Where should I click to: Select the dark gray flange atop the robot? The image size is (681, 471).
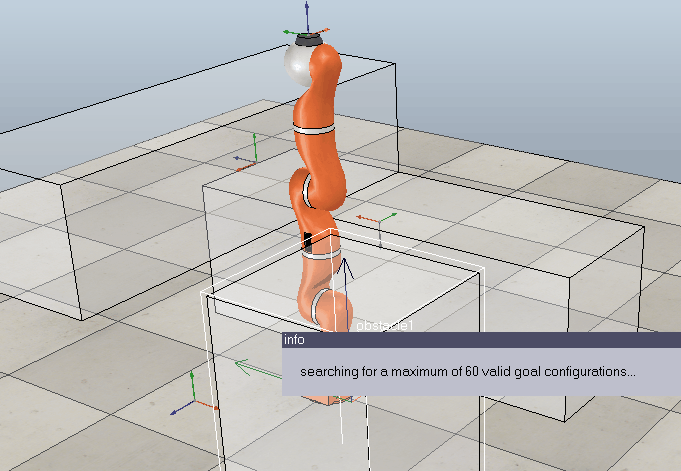coord(309,40)
